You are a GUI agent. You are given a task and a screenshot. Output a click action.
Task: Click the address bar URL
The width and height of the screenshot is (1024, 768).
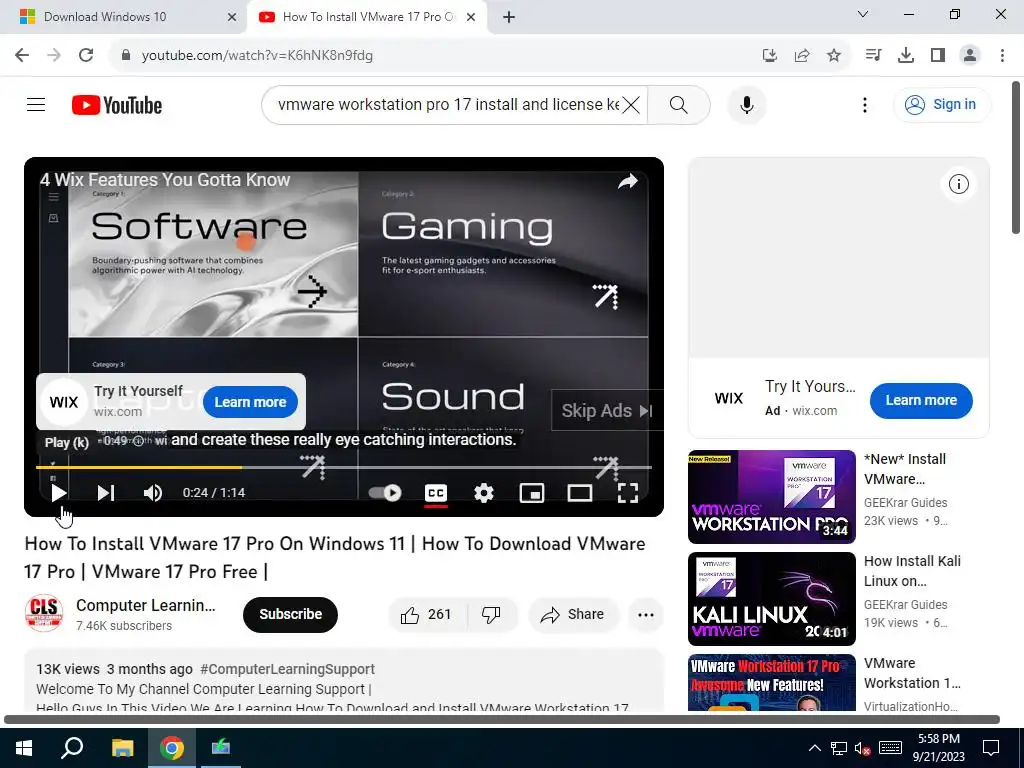(257, 56)
